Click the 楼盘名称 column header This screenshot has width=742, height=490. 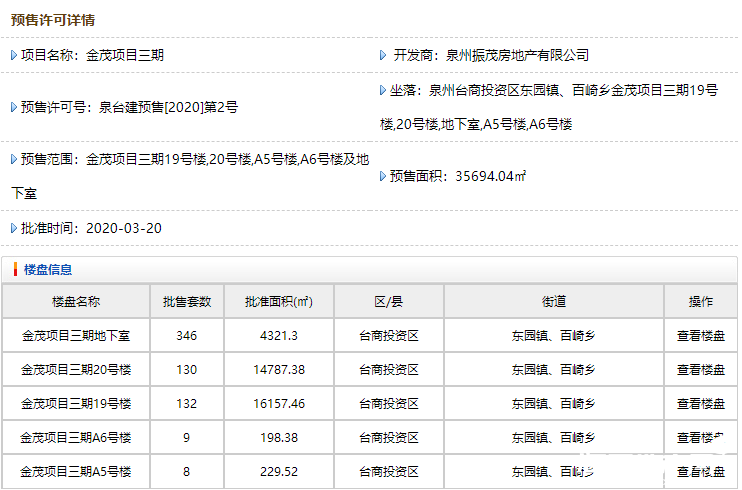76,302
